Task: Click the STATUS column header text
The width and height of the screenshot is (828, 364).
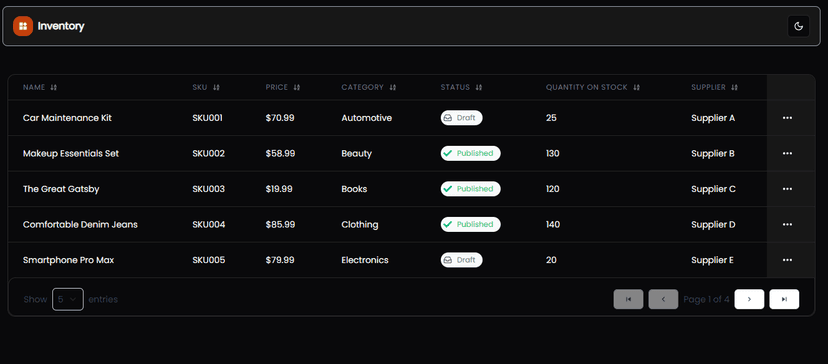Action: click(x=455, y=88)
